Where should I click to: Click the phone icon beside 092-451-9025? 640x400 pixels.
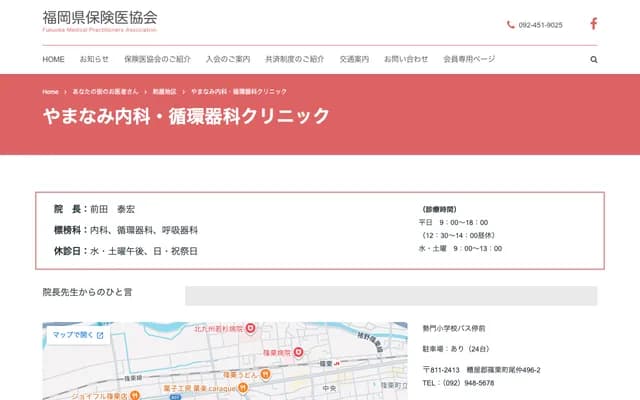point(510,24)
